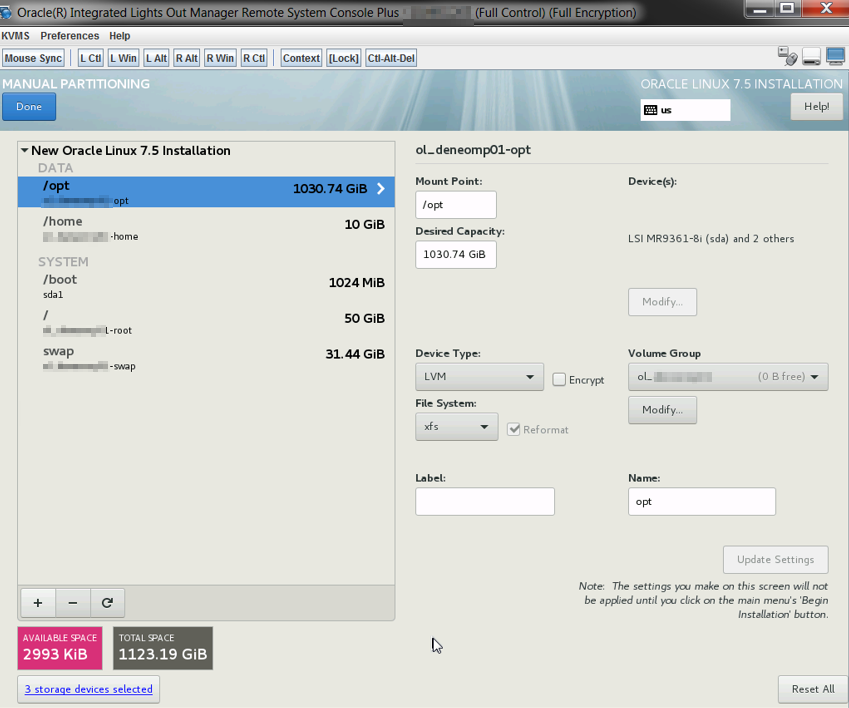Toggle the R Alt key button
The width and height of the screenshot is (849, 708).
coord(187,58)
